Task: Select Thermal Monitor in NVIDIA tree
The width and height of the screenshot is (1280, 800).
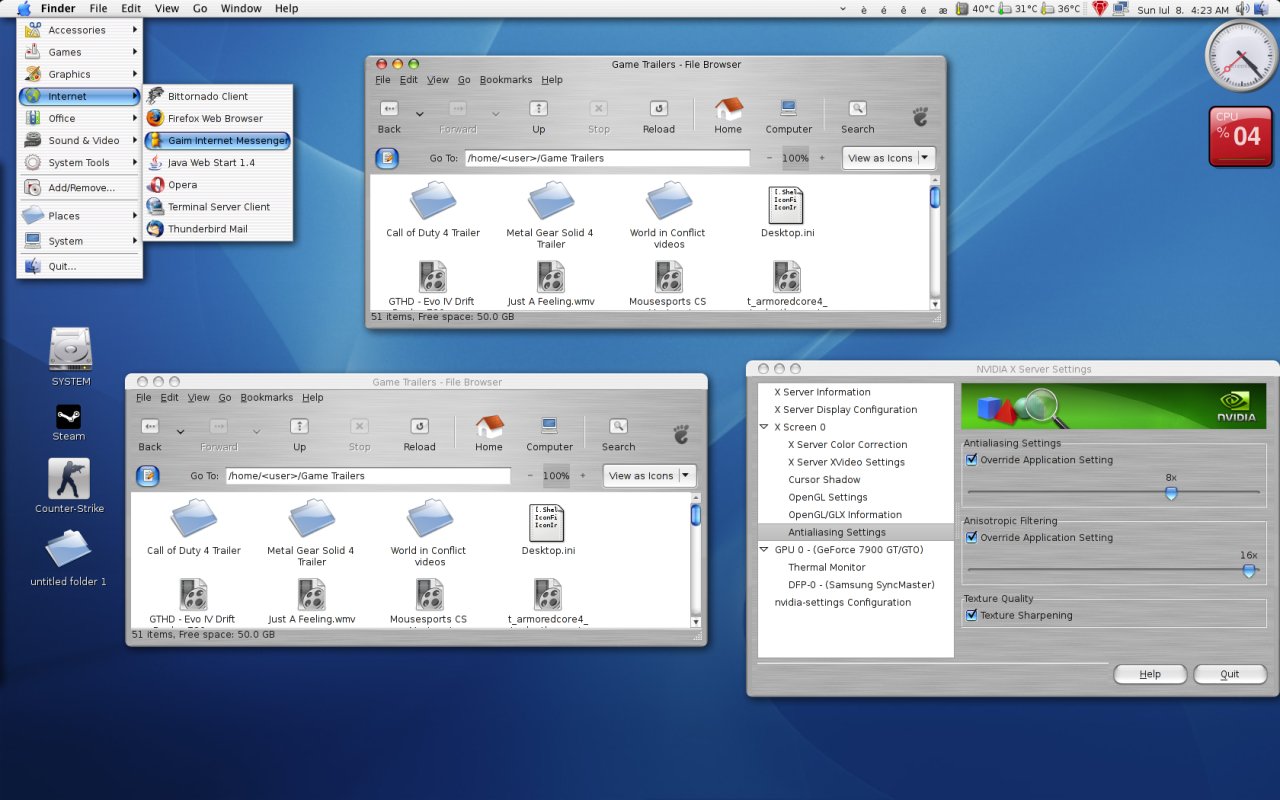Action: click(827, 567)
